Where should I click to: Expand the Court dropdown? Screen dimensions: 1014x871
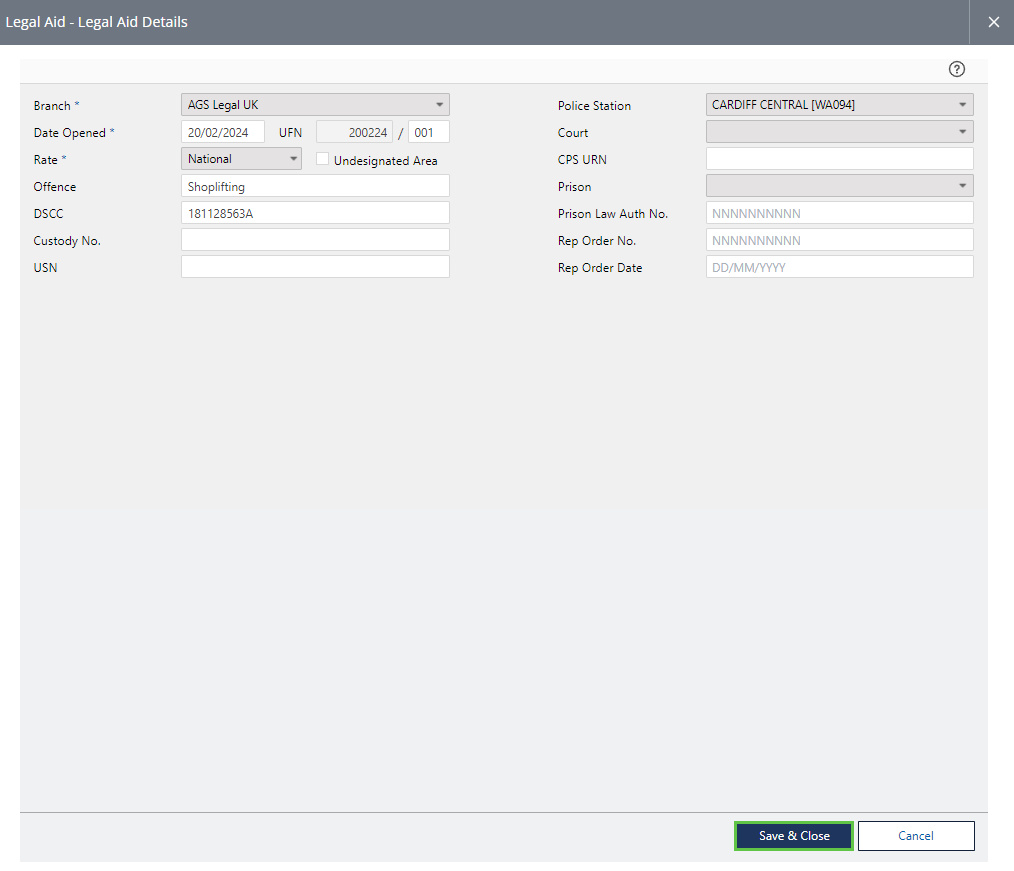(x=839, y=132)
